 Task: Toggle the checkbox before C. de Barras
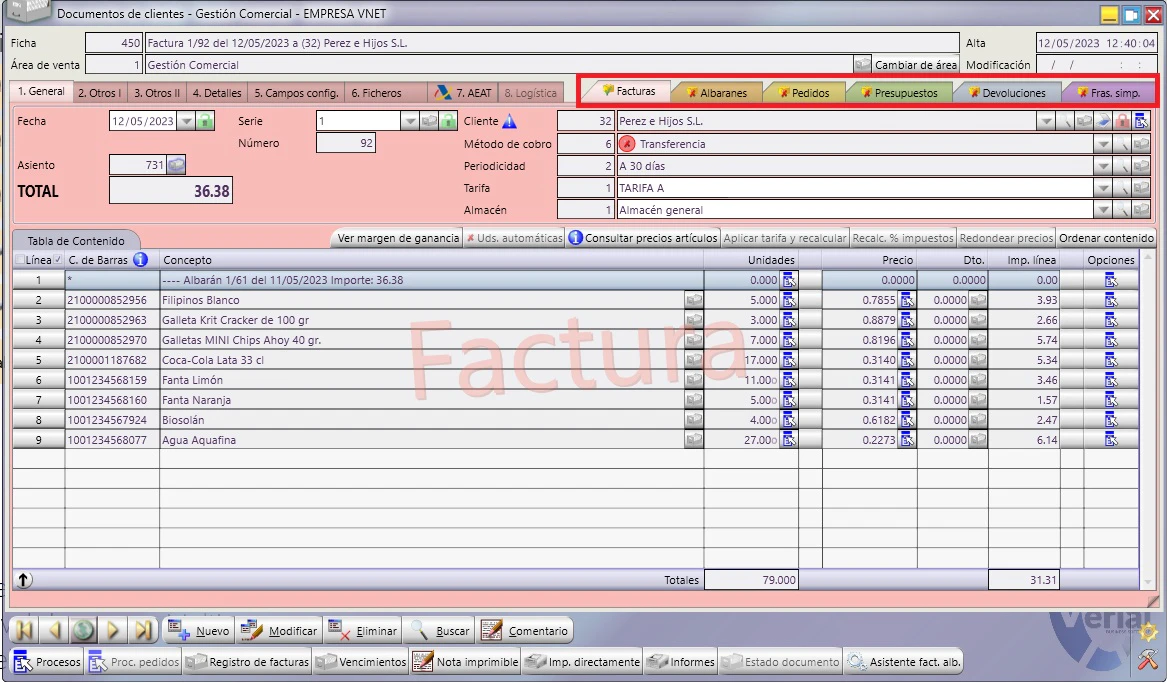tap(58, 260)
